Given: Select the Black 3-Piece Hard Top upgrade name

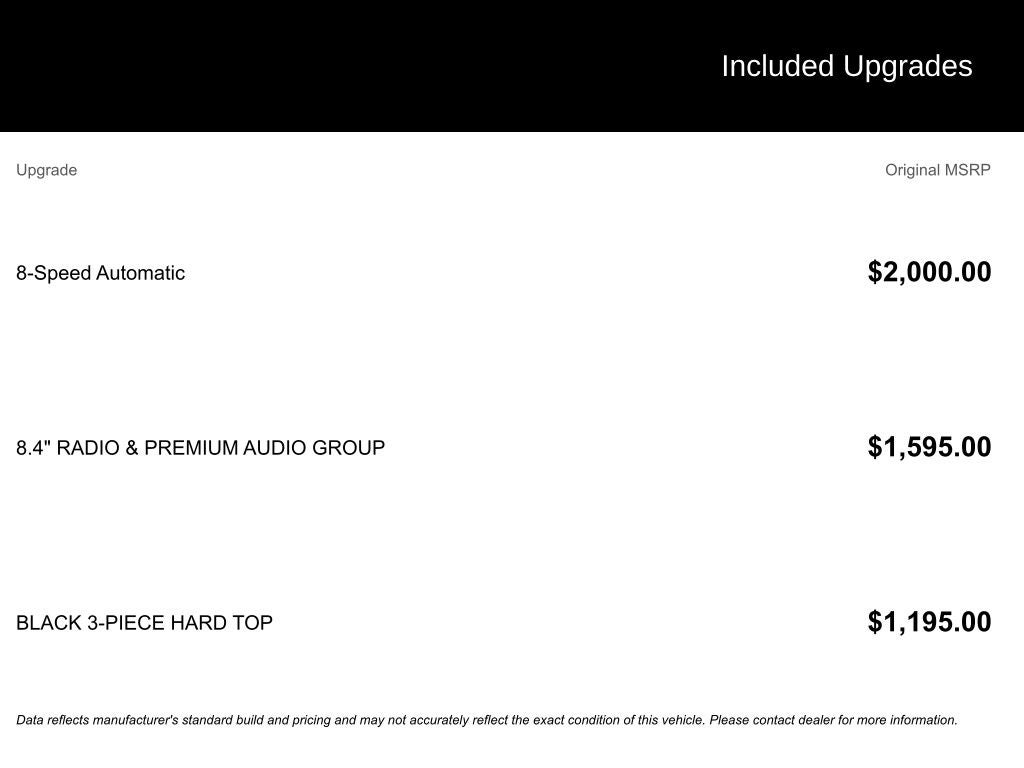Looking at the screenshot, I should click(x=144, y=623).
